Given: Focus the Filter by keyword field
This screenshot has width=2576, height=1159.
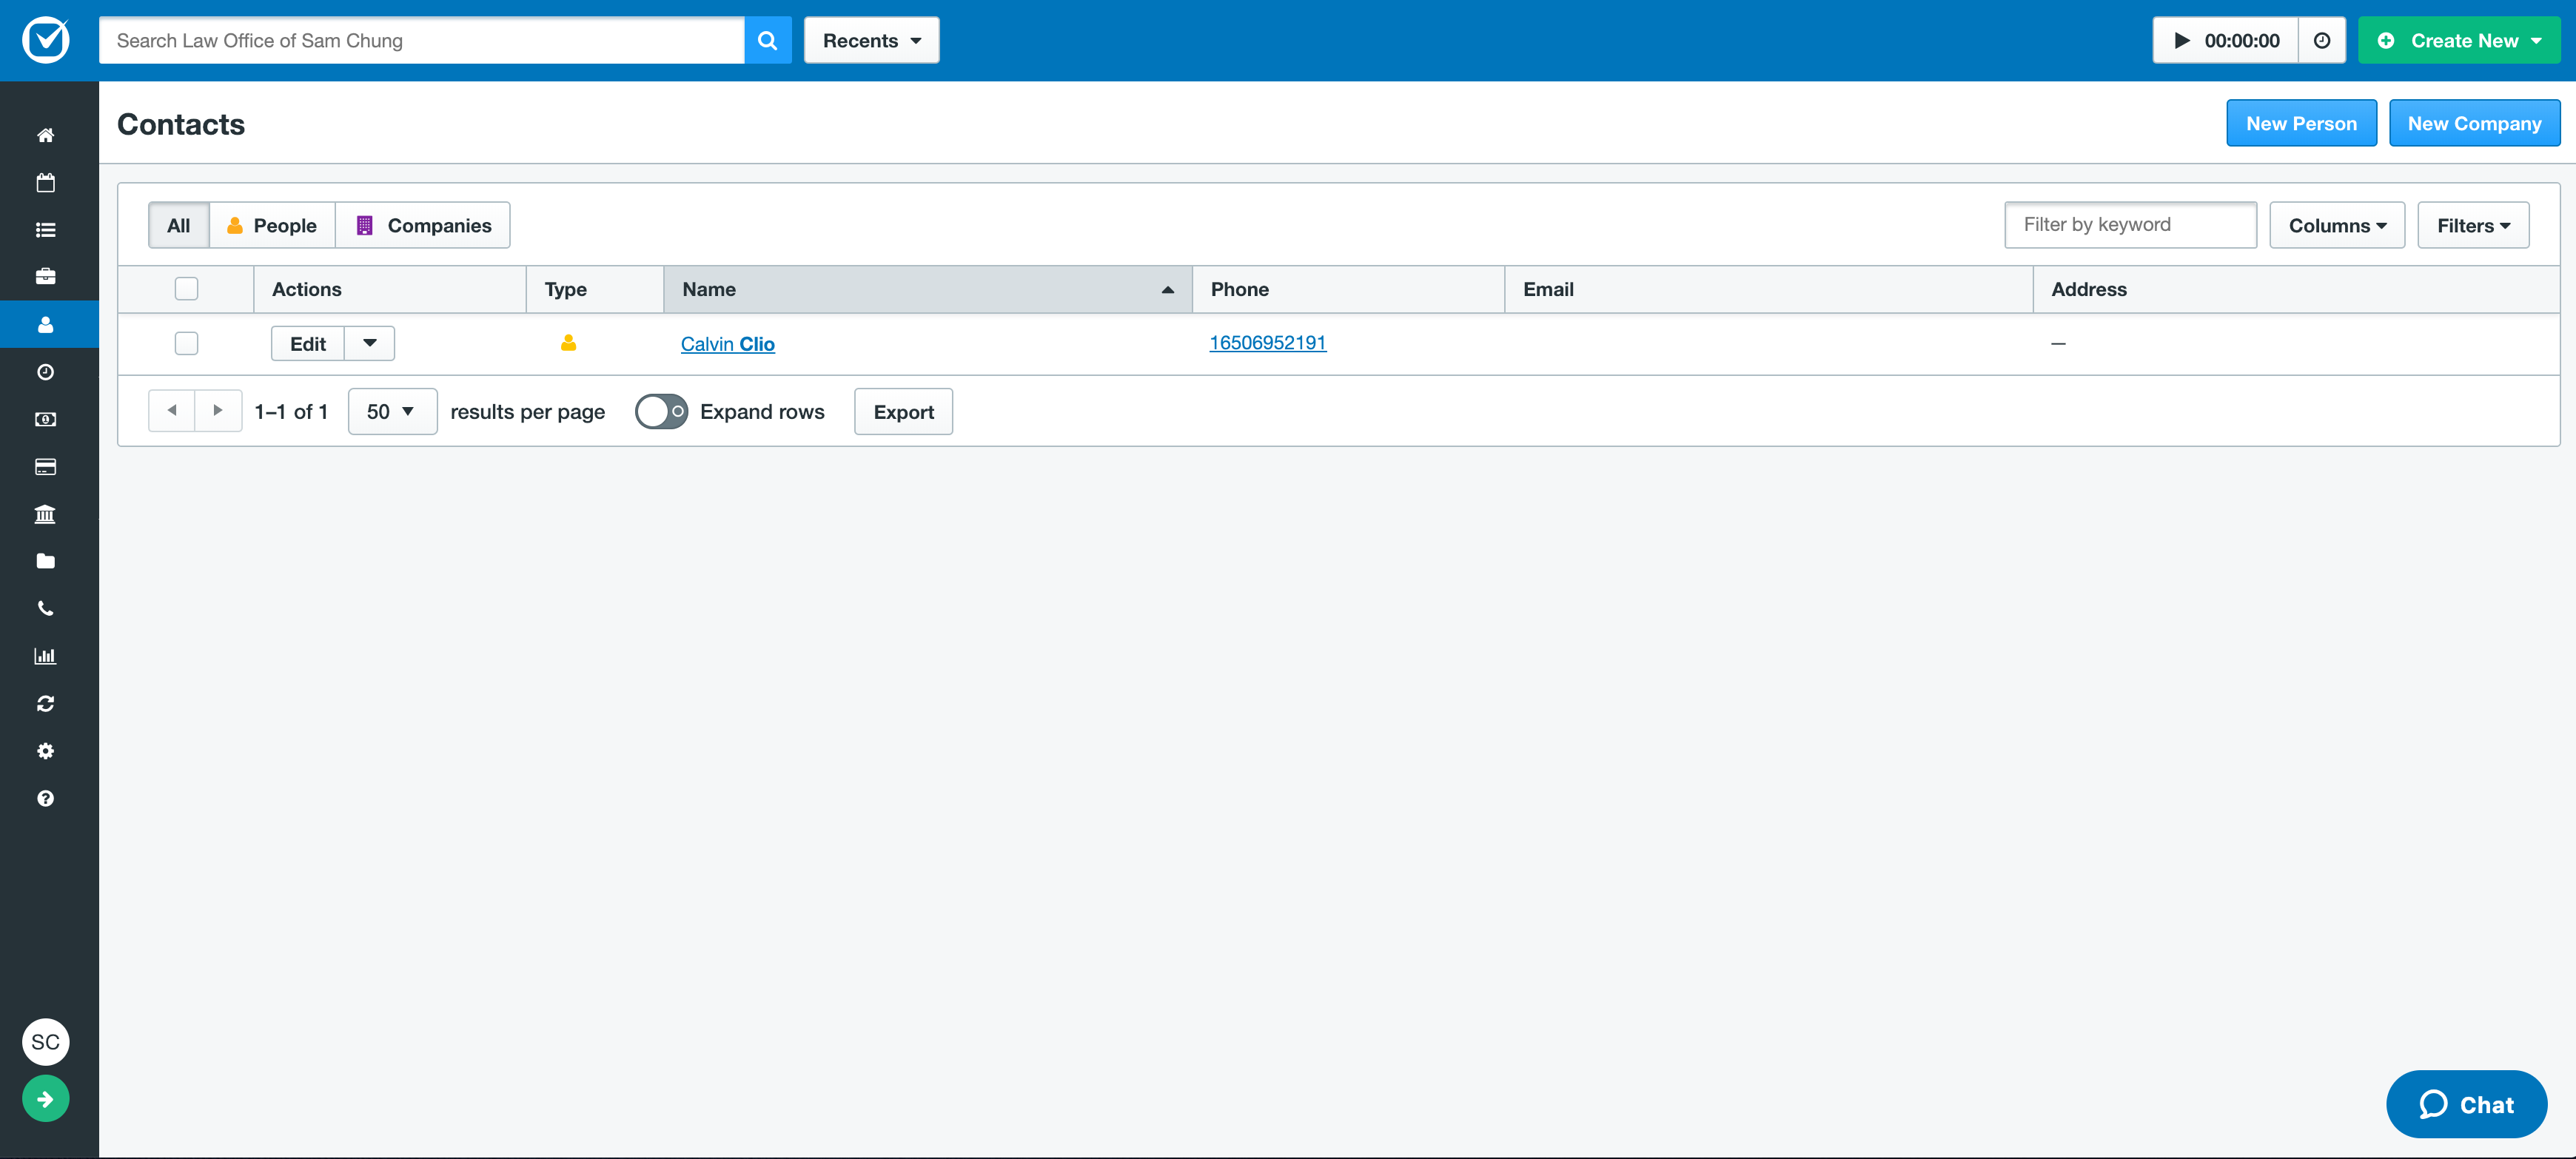Looking at the screenshot, I should pyautogui.click(x=2130, y=224).
